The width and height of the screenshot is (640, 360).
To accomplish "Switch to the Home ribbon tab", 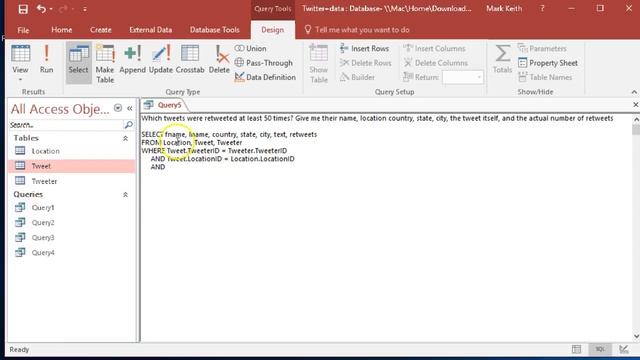I will 62,30.
